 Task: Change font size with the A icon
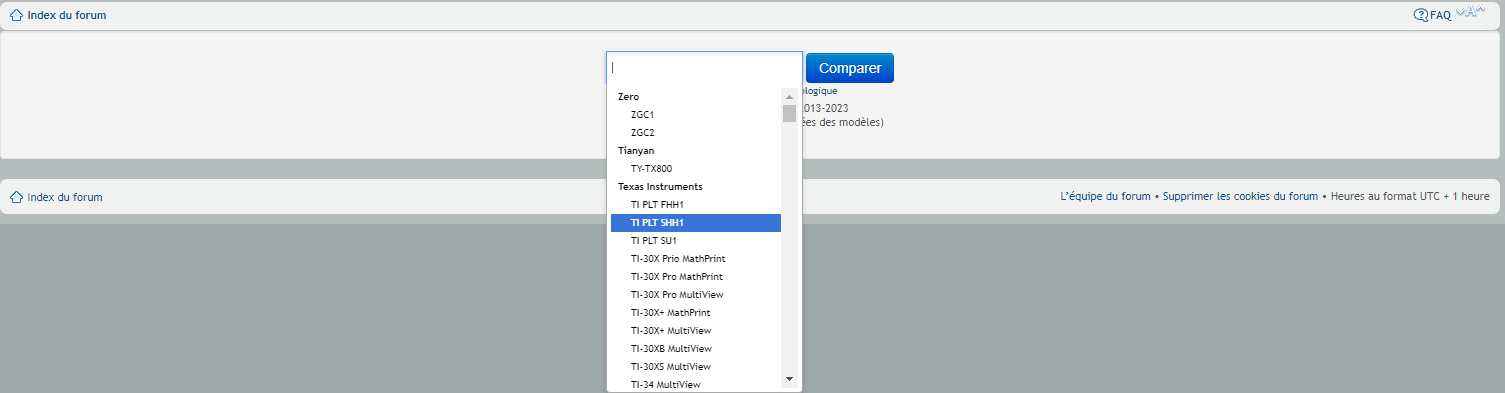[x=1469, y=12]
